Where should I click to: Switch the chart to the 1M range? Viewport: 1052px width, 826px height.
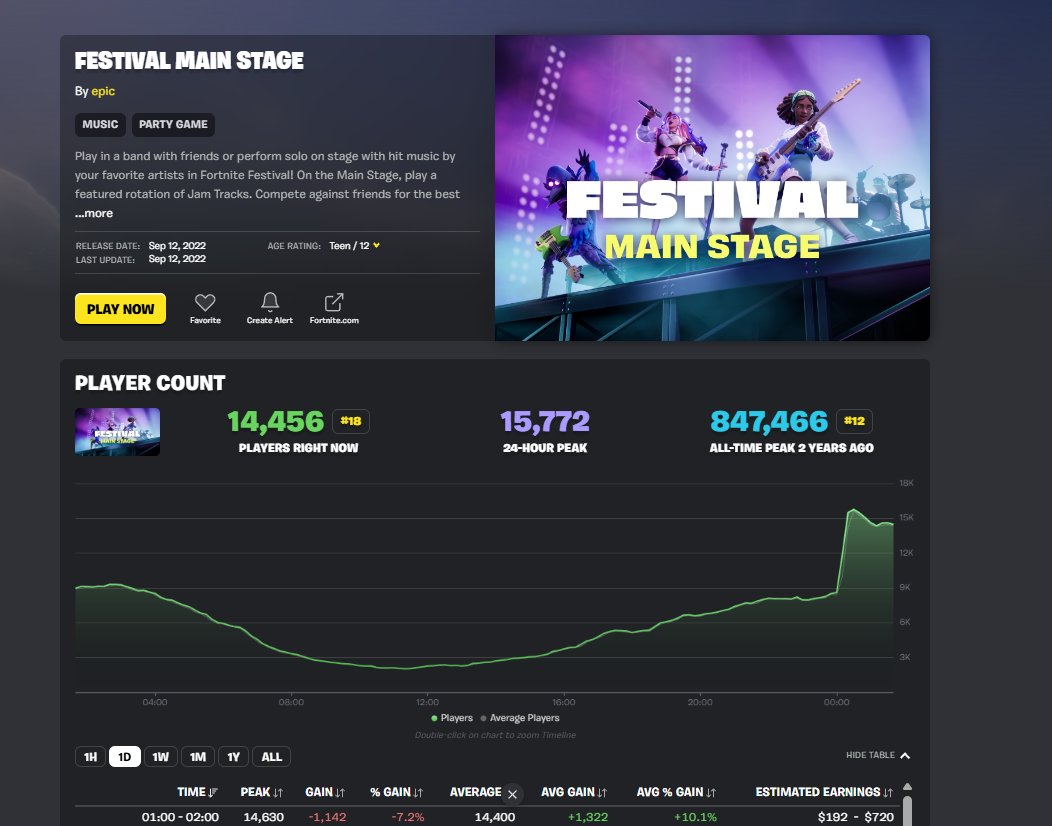pyautogui.click(x=197, y=757)
